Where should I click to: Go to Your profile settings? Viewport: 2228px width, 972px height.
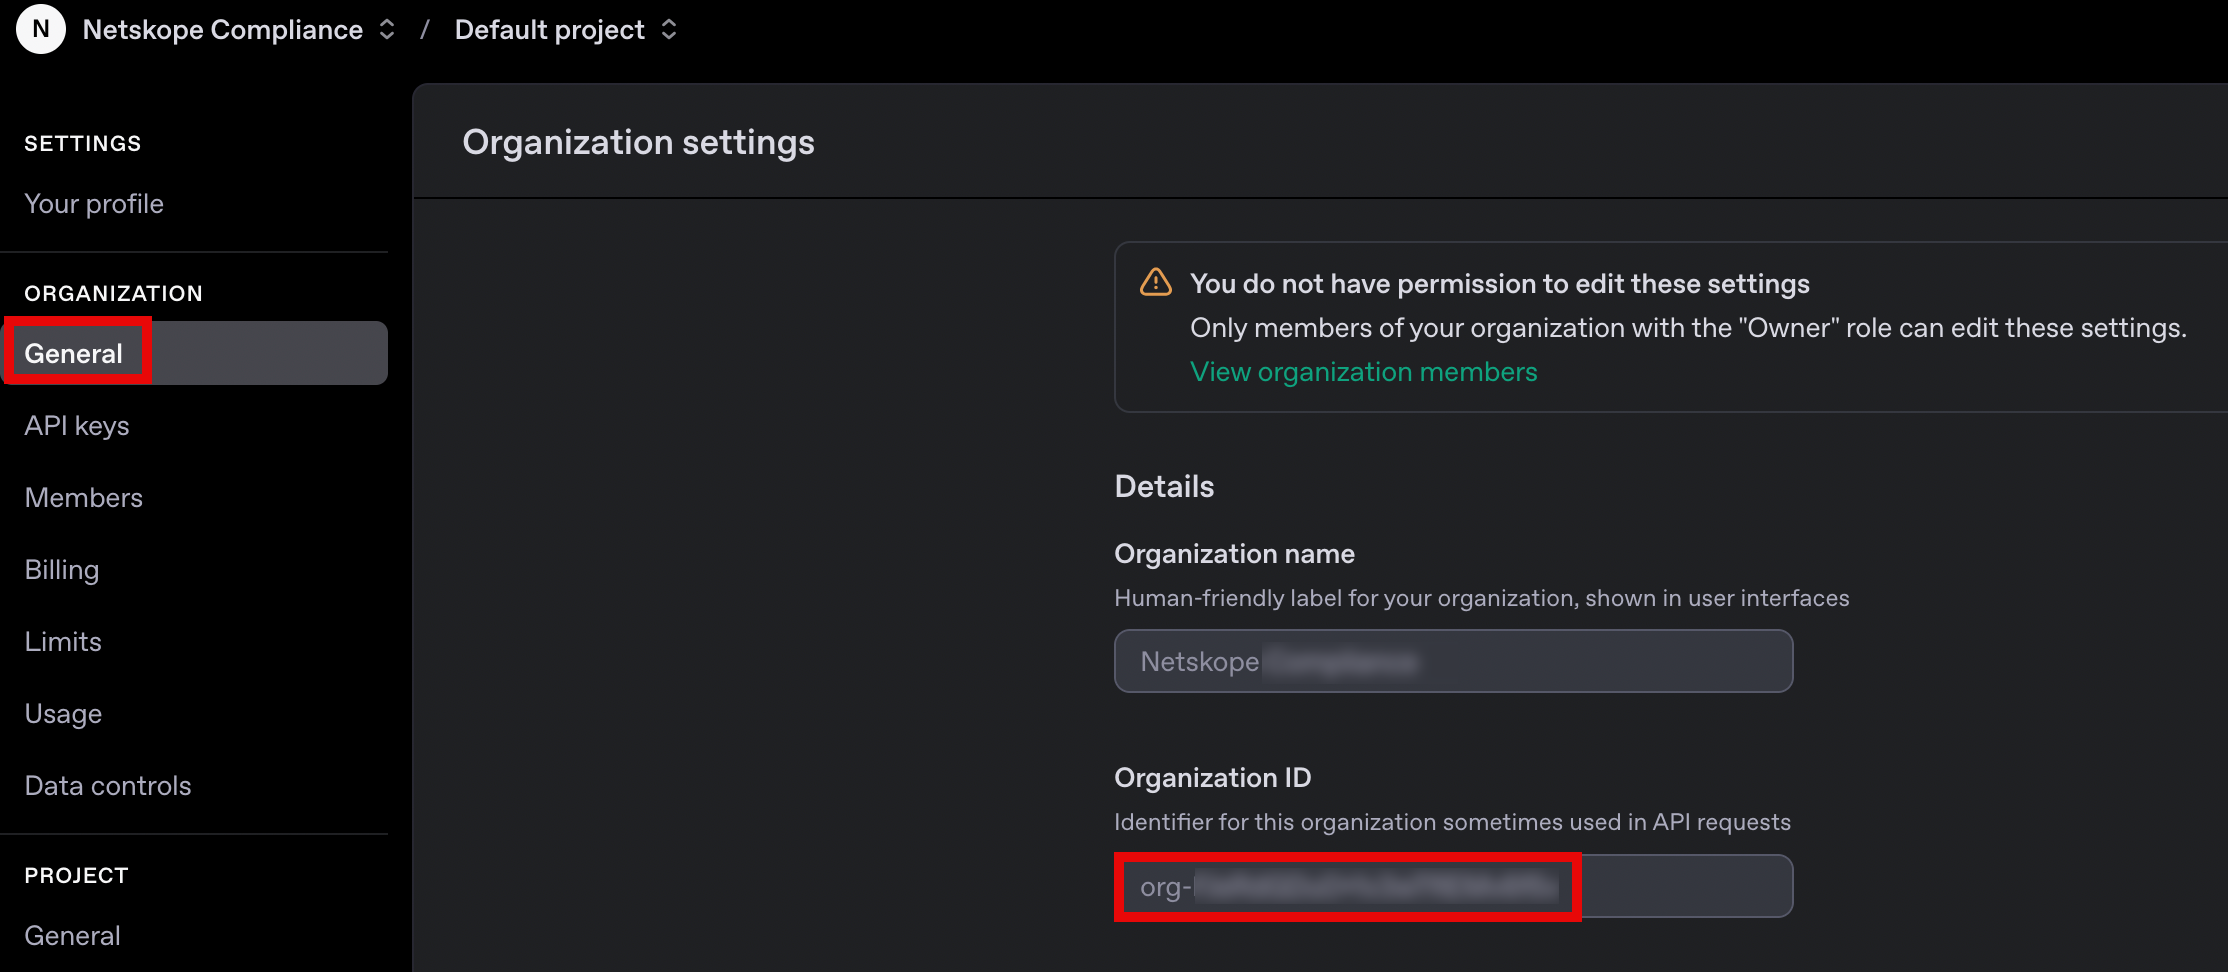(94, 203)
